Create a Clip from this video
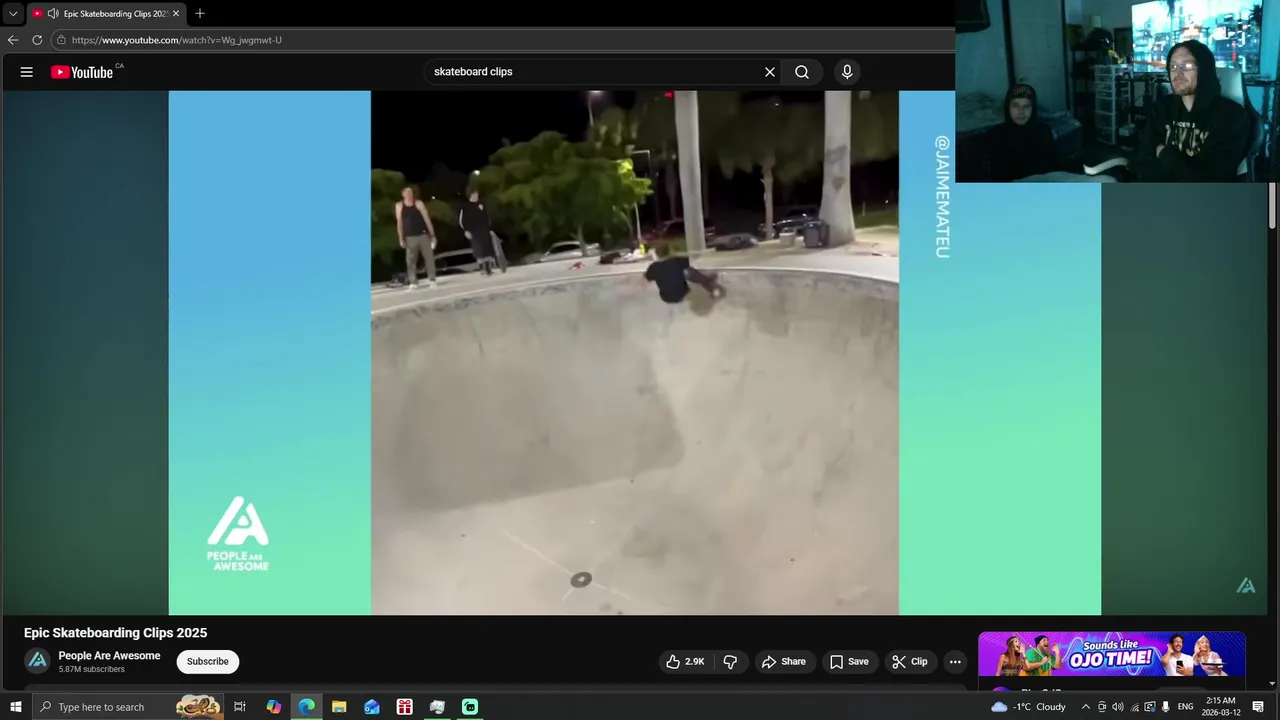The height and width of the screenshot is (720, 1280). (910, 661)
